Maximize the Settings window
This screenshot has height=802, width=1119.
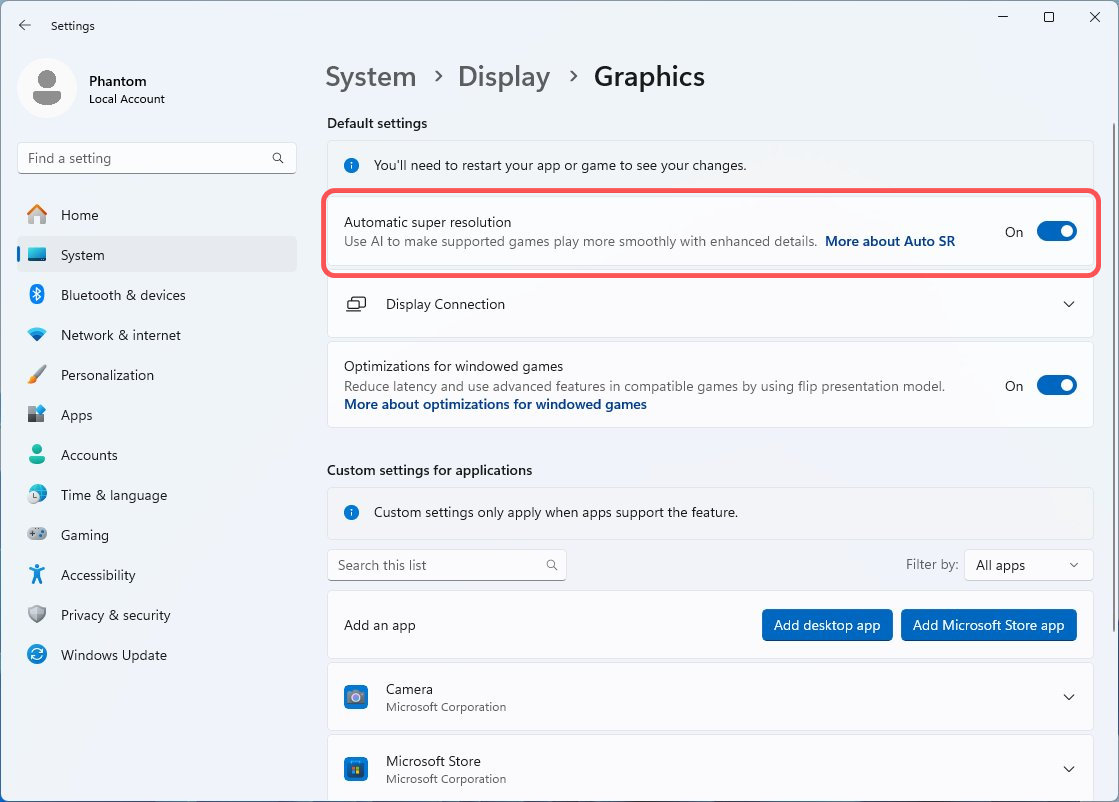coord(1048,17)
